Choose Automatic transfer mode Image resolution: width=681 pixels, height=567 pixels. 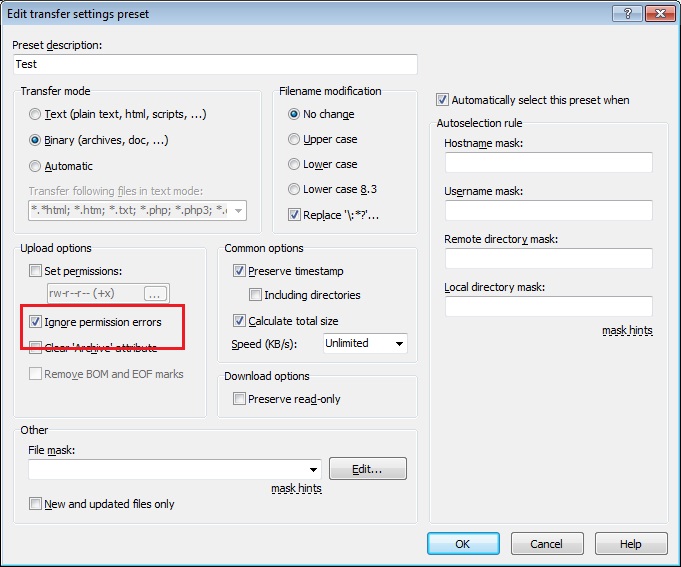[37, 166]
